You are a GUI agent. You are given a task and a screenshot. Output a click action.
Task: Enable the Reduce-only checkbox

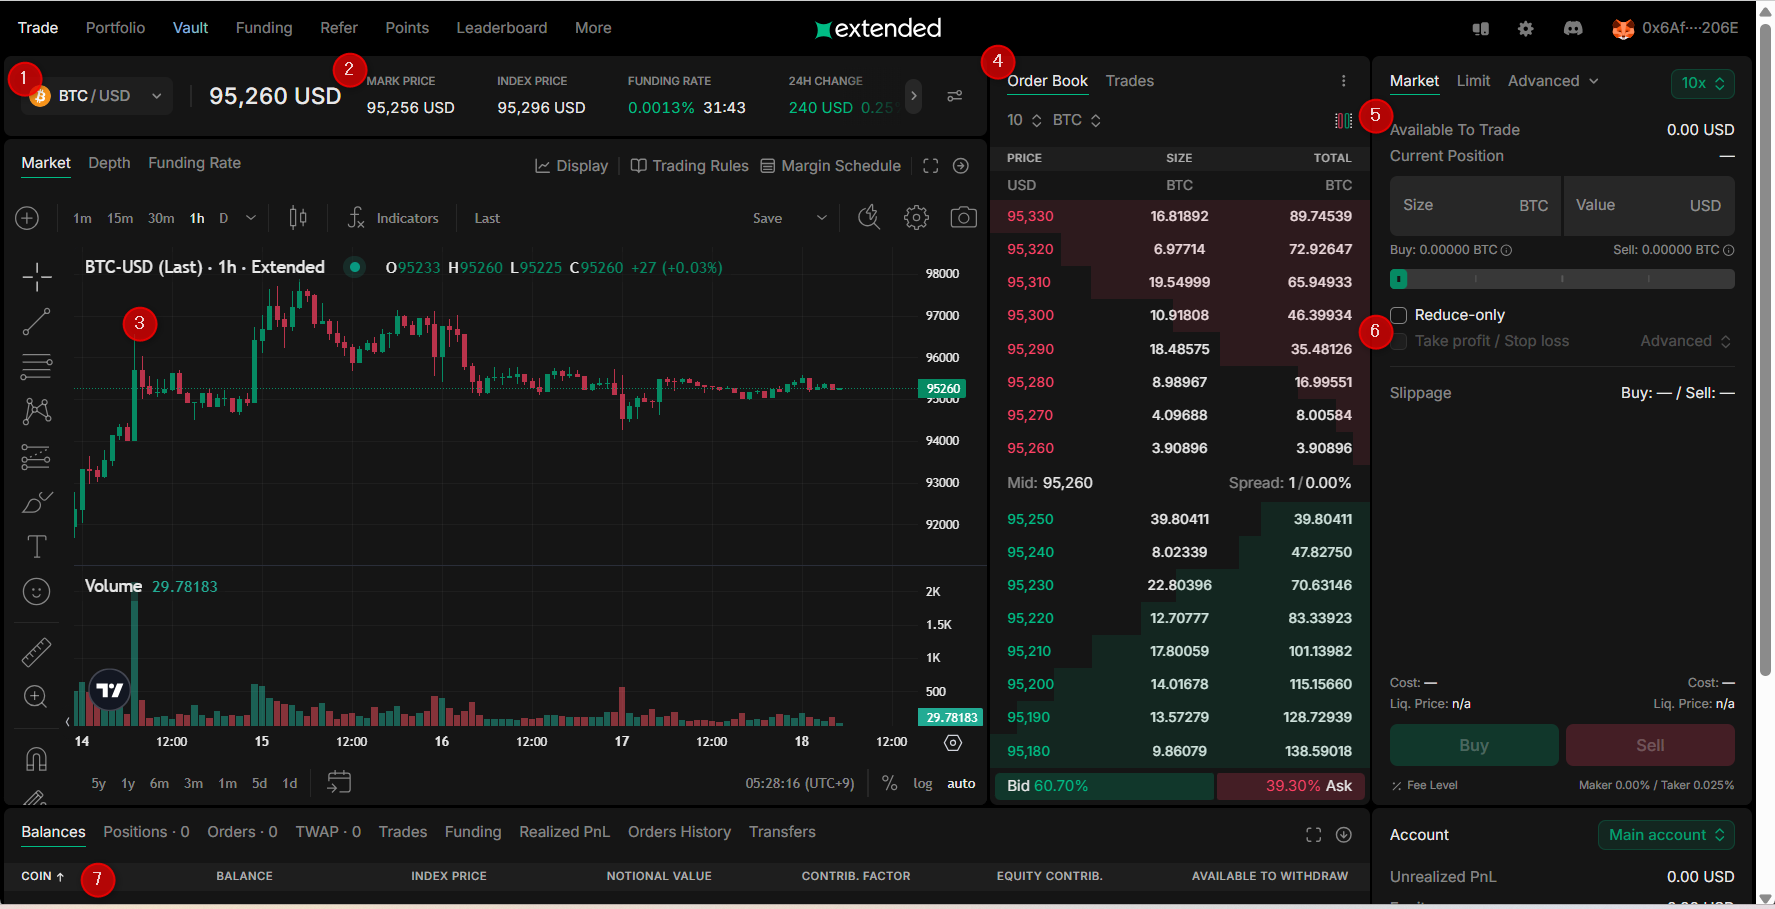[x=1399, y=315]
